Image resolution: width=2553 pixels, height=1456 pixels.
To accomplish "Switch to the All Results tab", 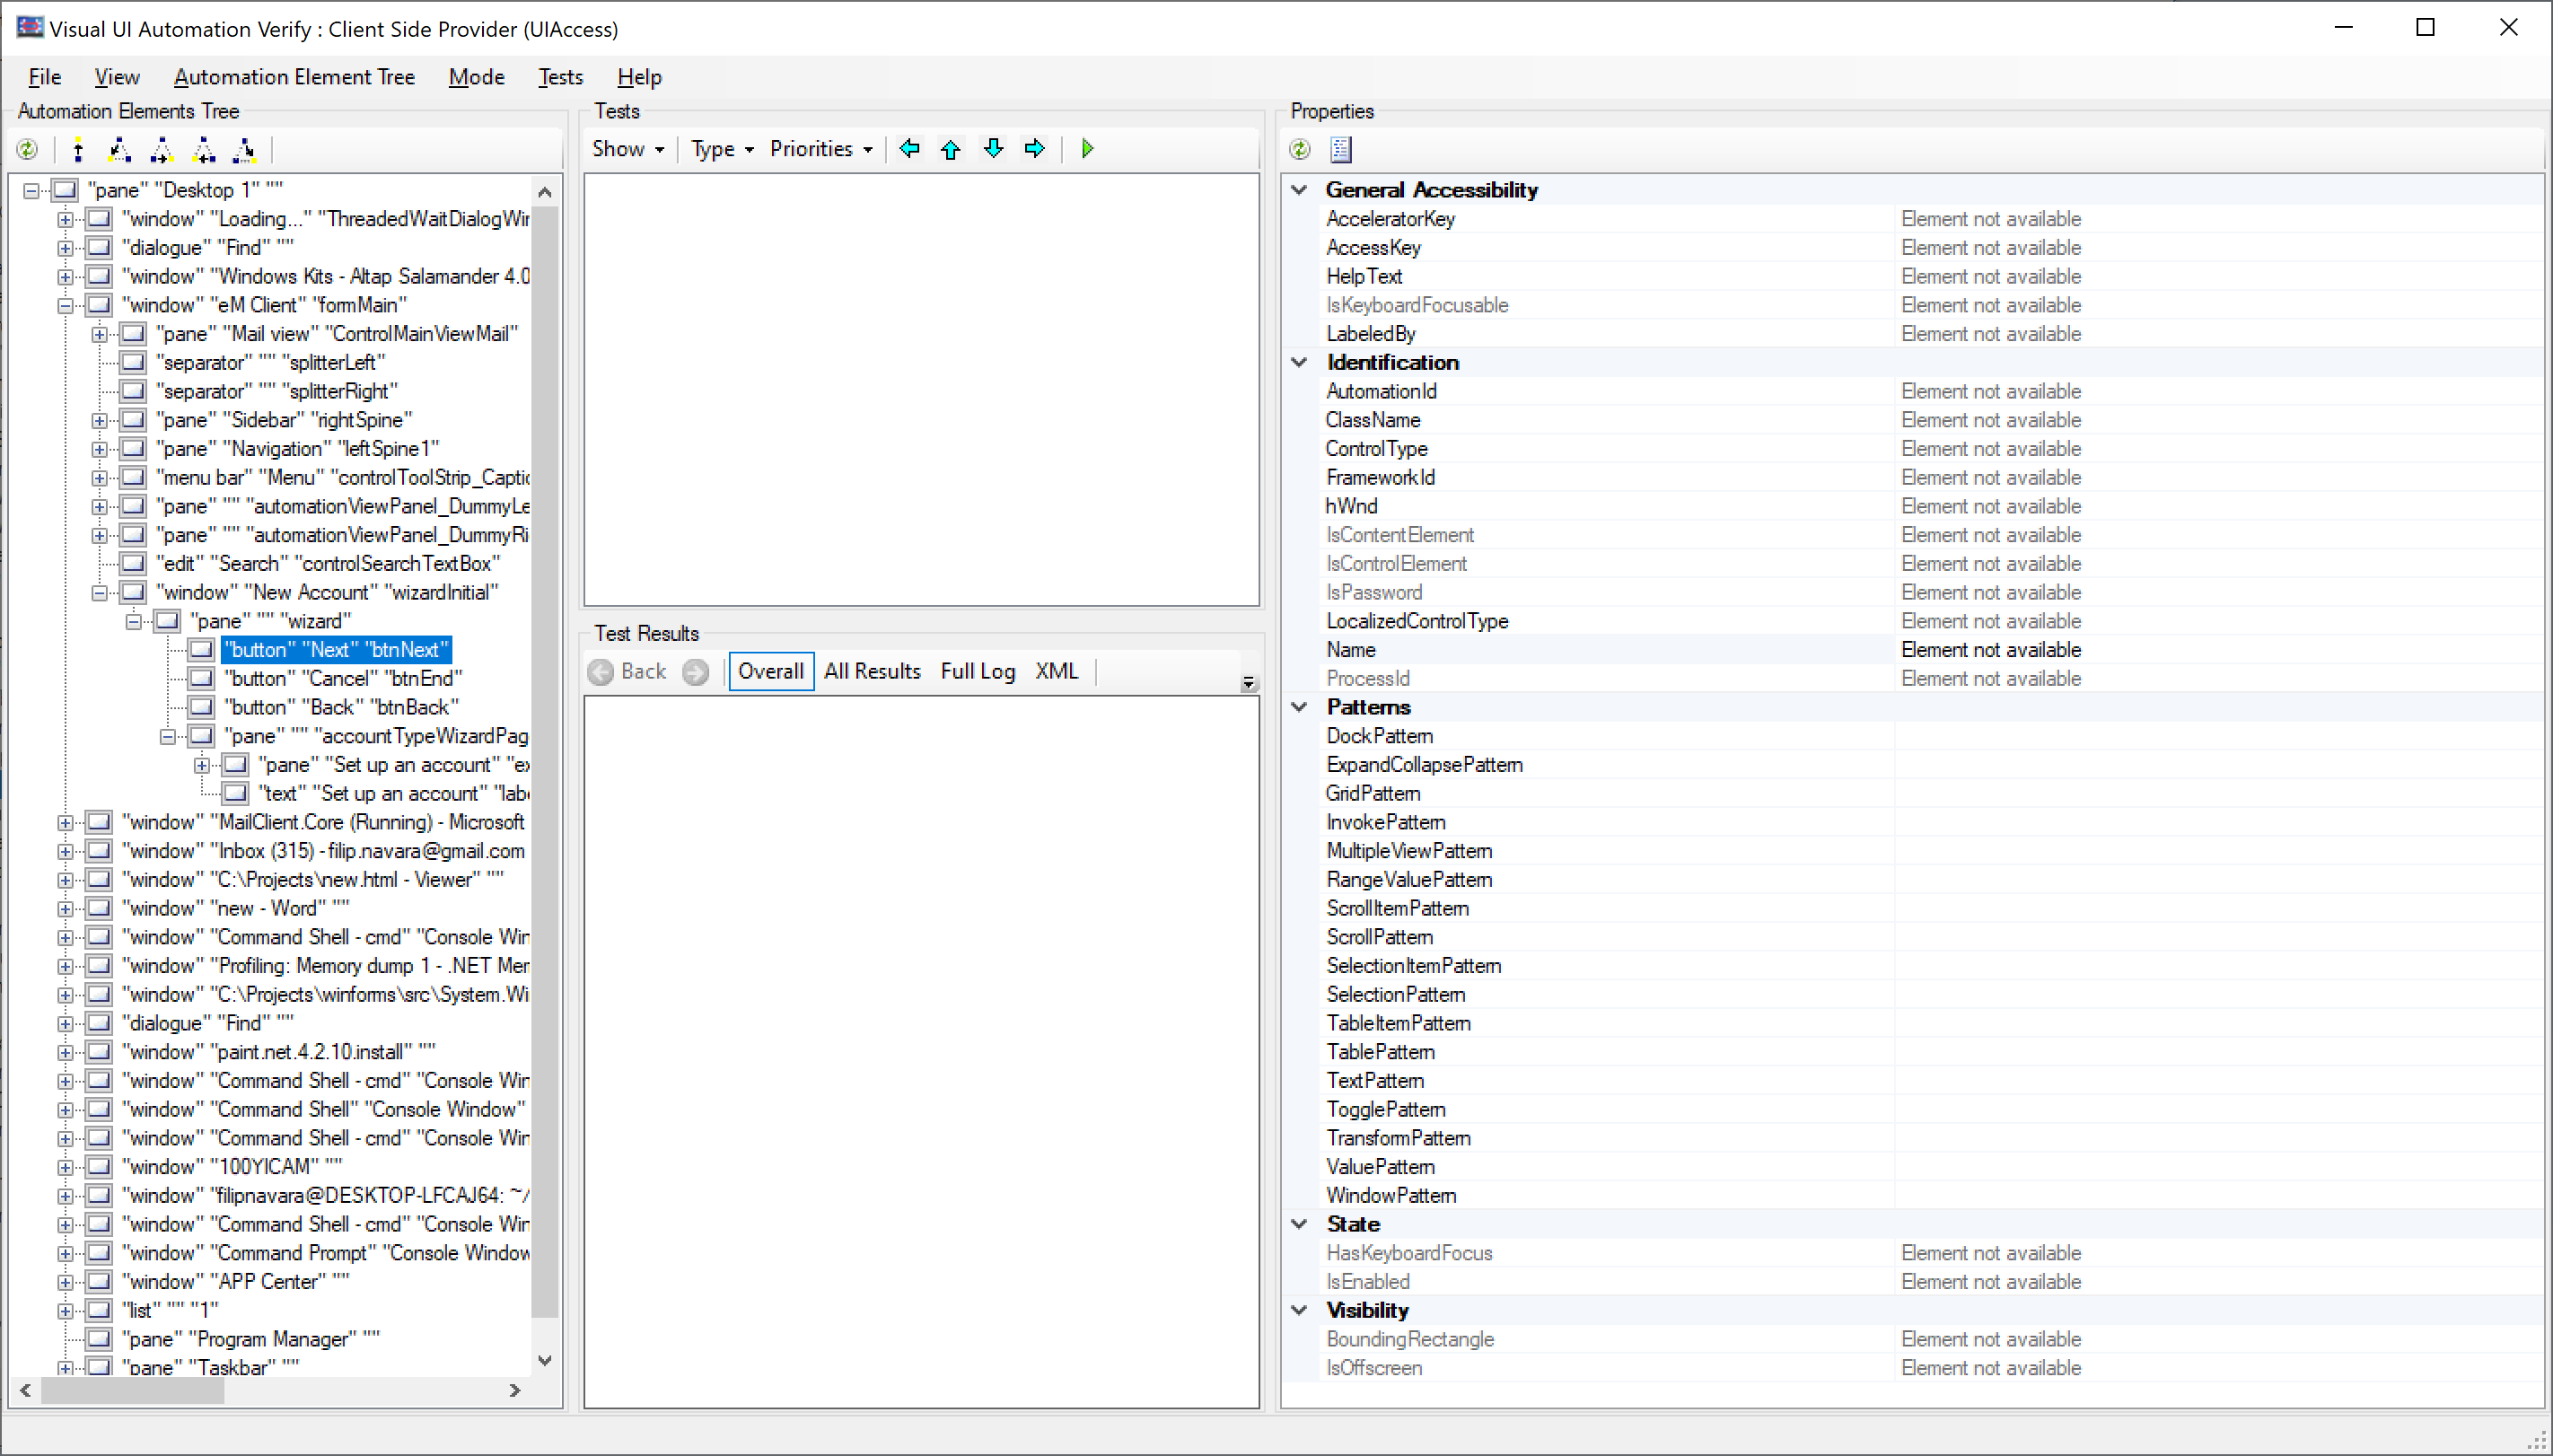I will (871, 671).
